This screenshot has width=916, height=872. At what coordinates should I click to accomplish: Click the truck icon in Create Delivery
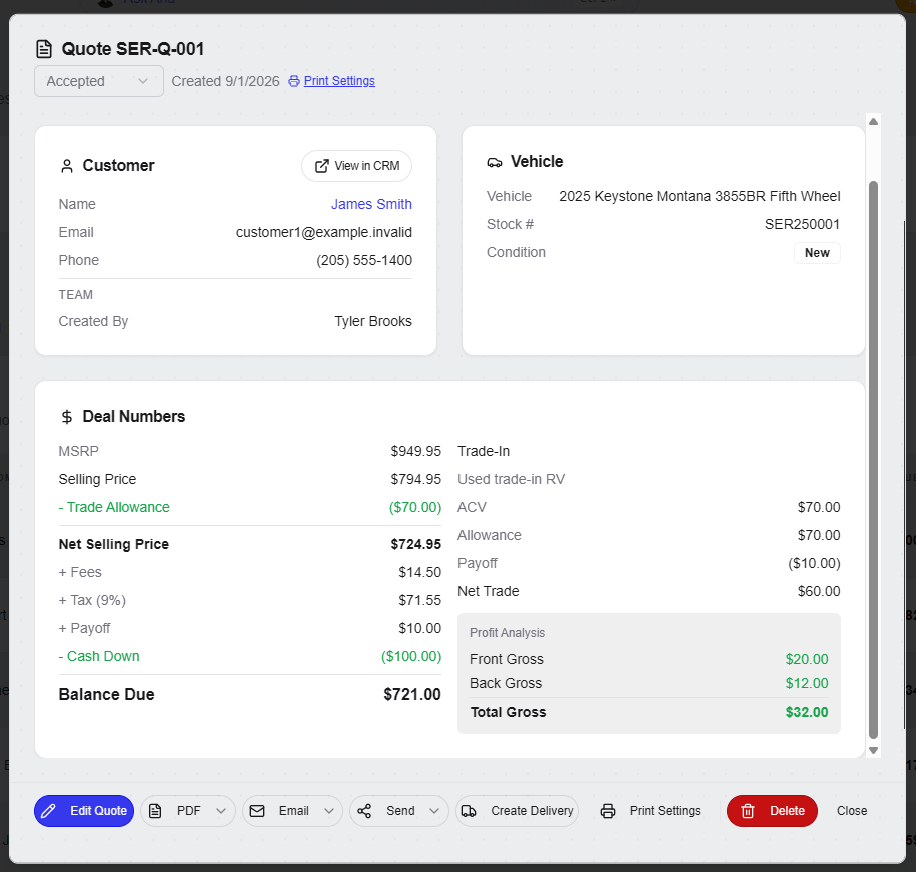469,811
